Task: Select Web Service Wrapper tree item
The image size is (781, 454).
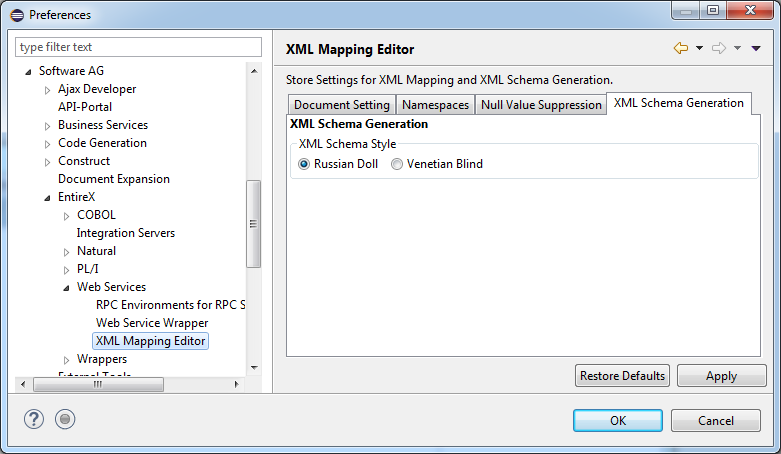Action: [x=152, y=323]
